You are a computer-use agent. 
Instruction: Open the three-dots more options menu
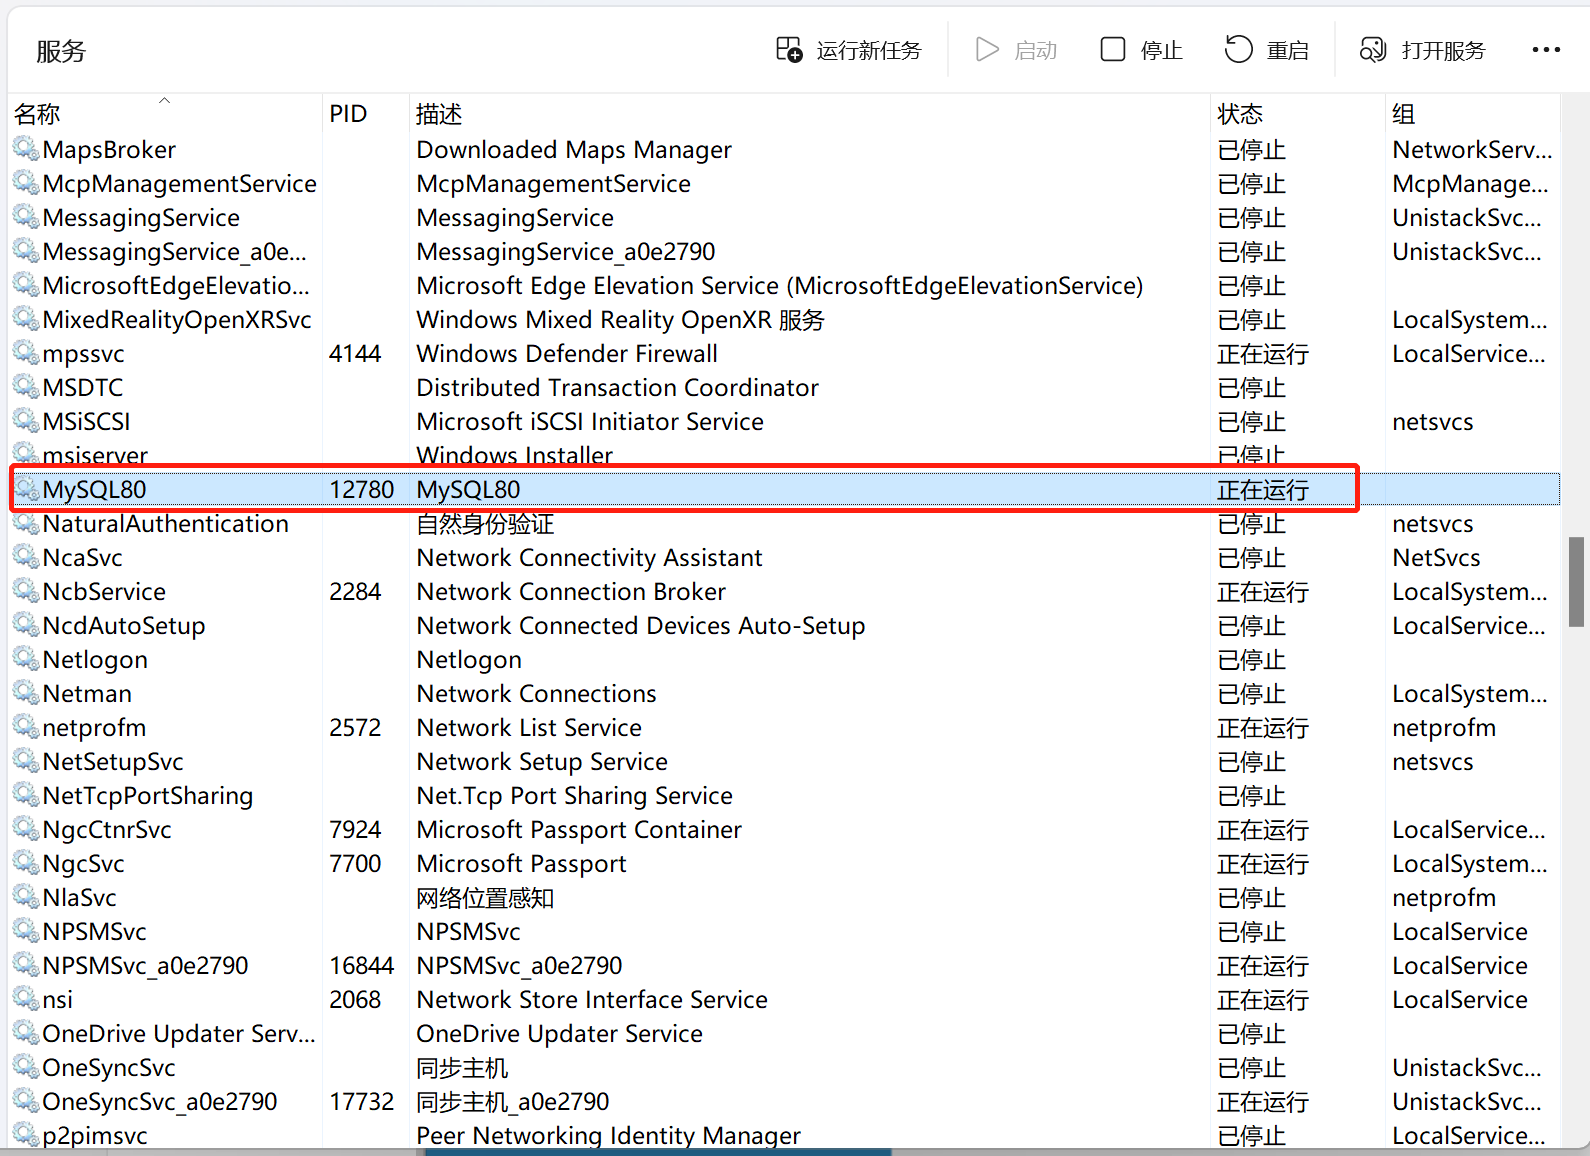1546,50
